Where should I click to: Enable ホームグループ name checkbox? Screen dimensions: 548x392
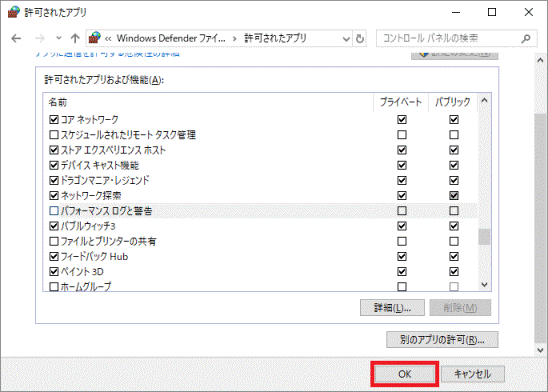point(54,287)
